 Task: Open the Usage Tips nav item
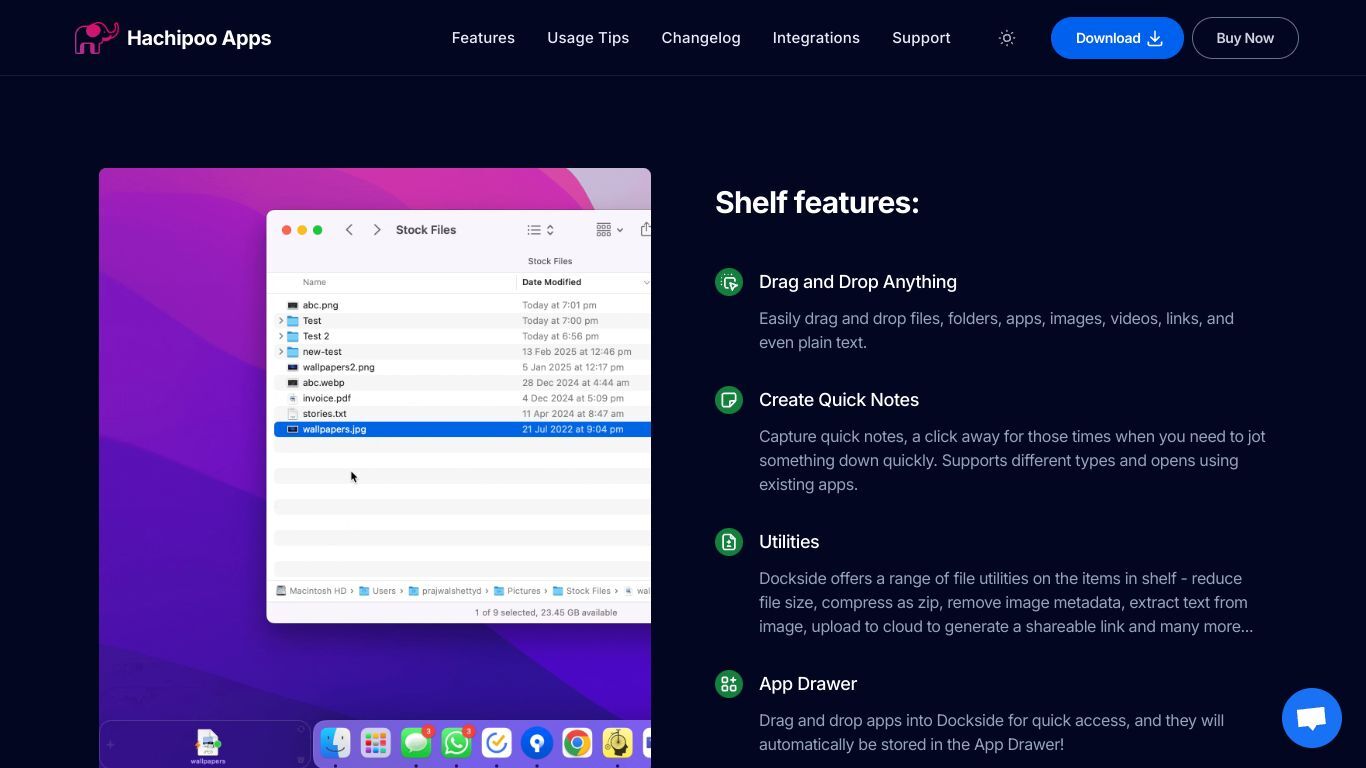pos(588,38)
